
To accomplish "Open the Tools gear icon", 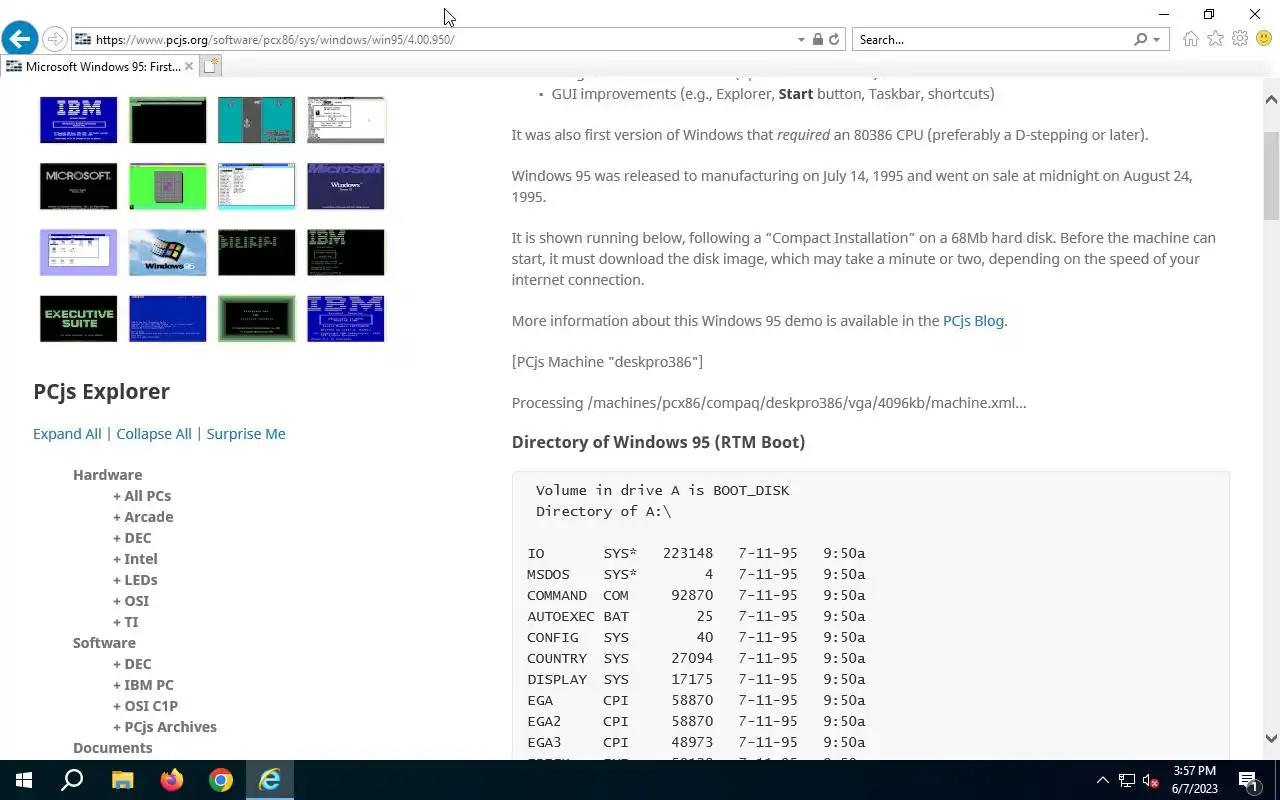I will tap(1240, 39).
